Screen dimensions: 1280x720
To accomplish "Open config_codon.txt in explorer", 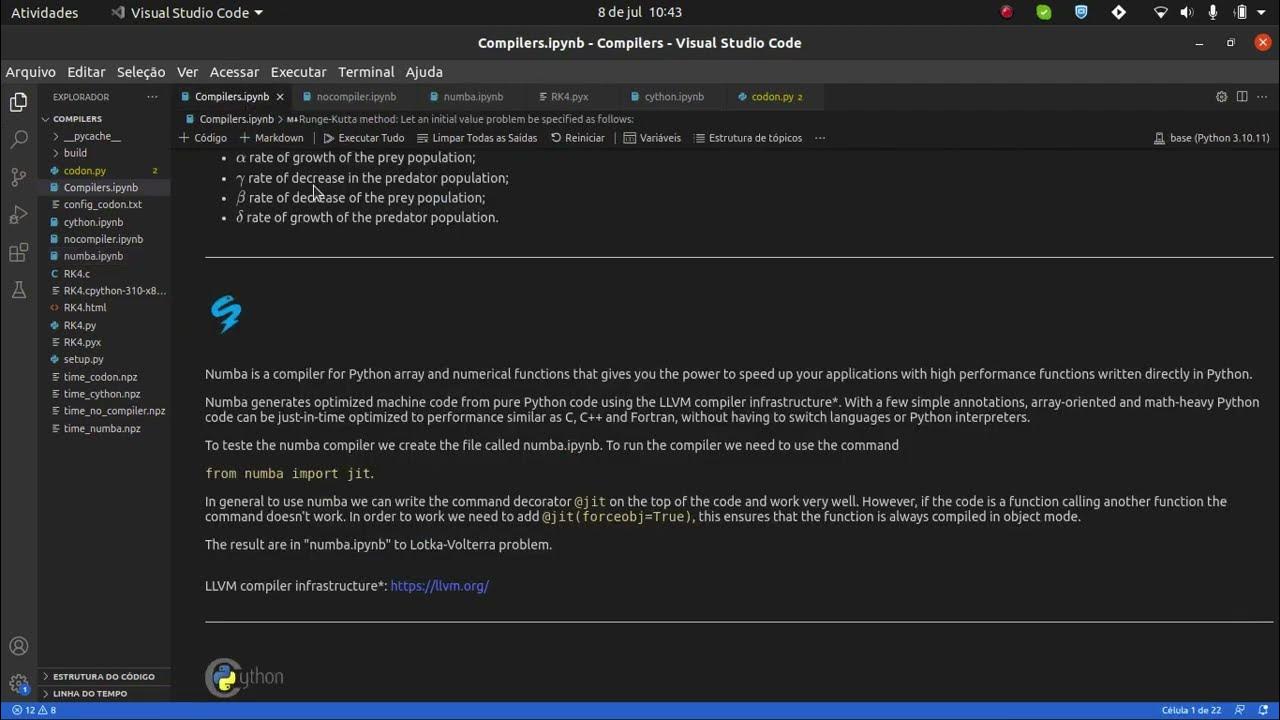I will point(102,205).
